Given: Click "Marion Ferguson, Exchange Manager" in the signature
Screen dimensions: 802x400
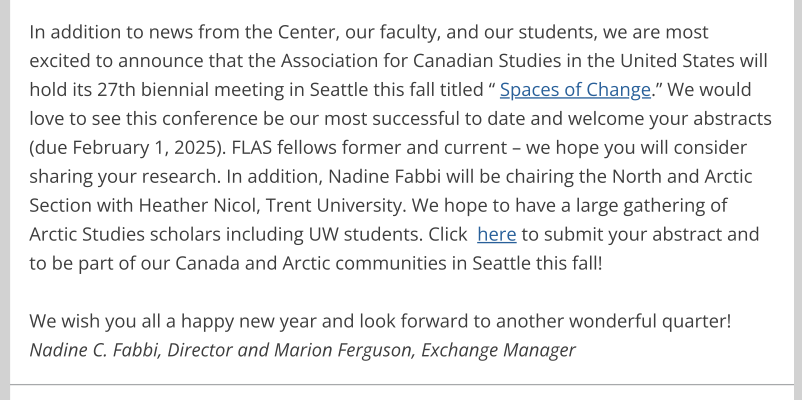Looking at the screenshot, I should [425, 350].
